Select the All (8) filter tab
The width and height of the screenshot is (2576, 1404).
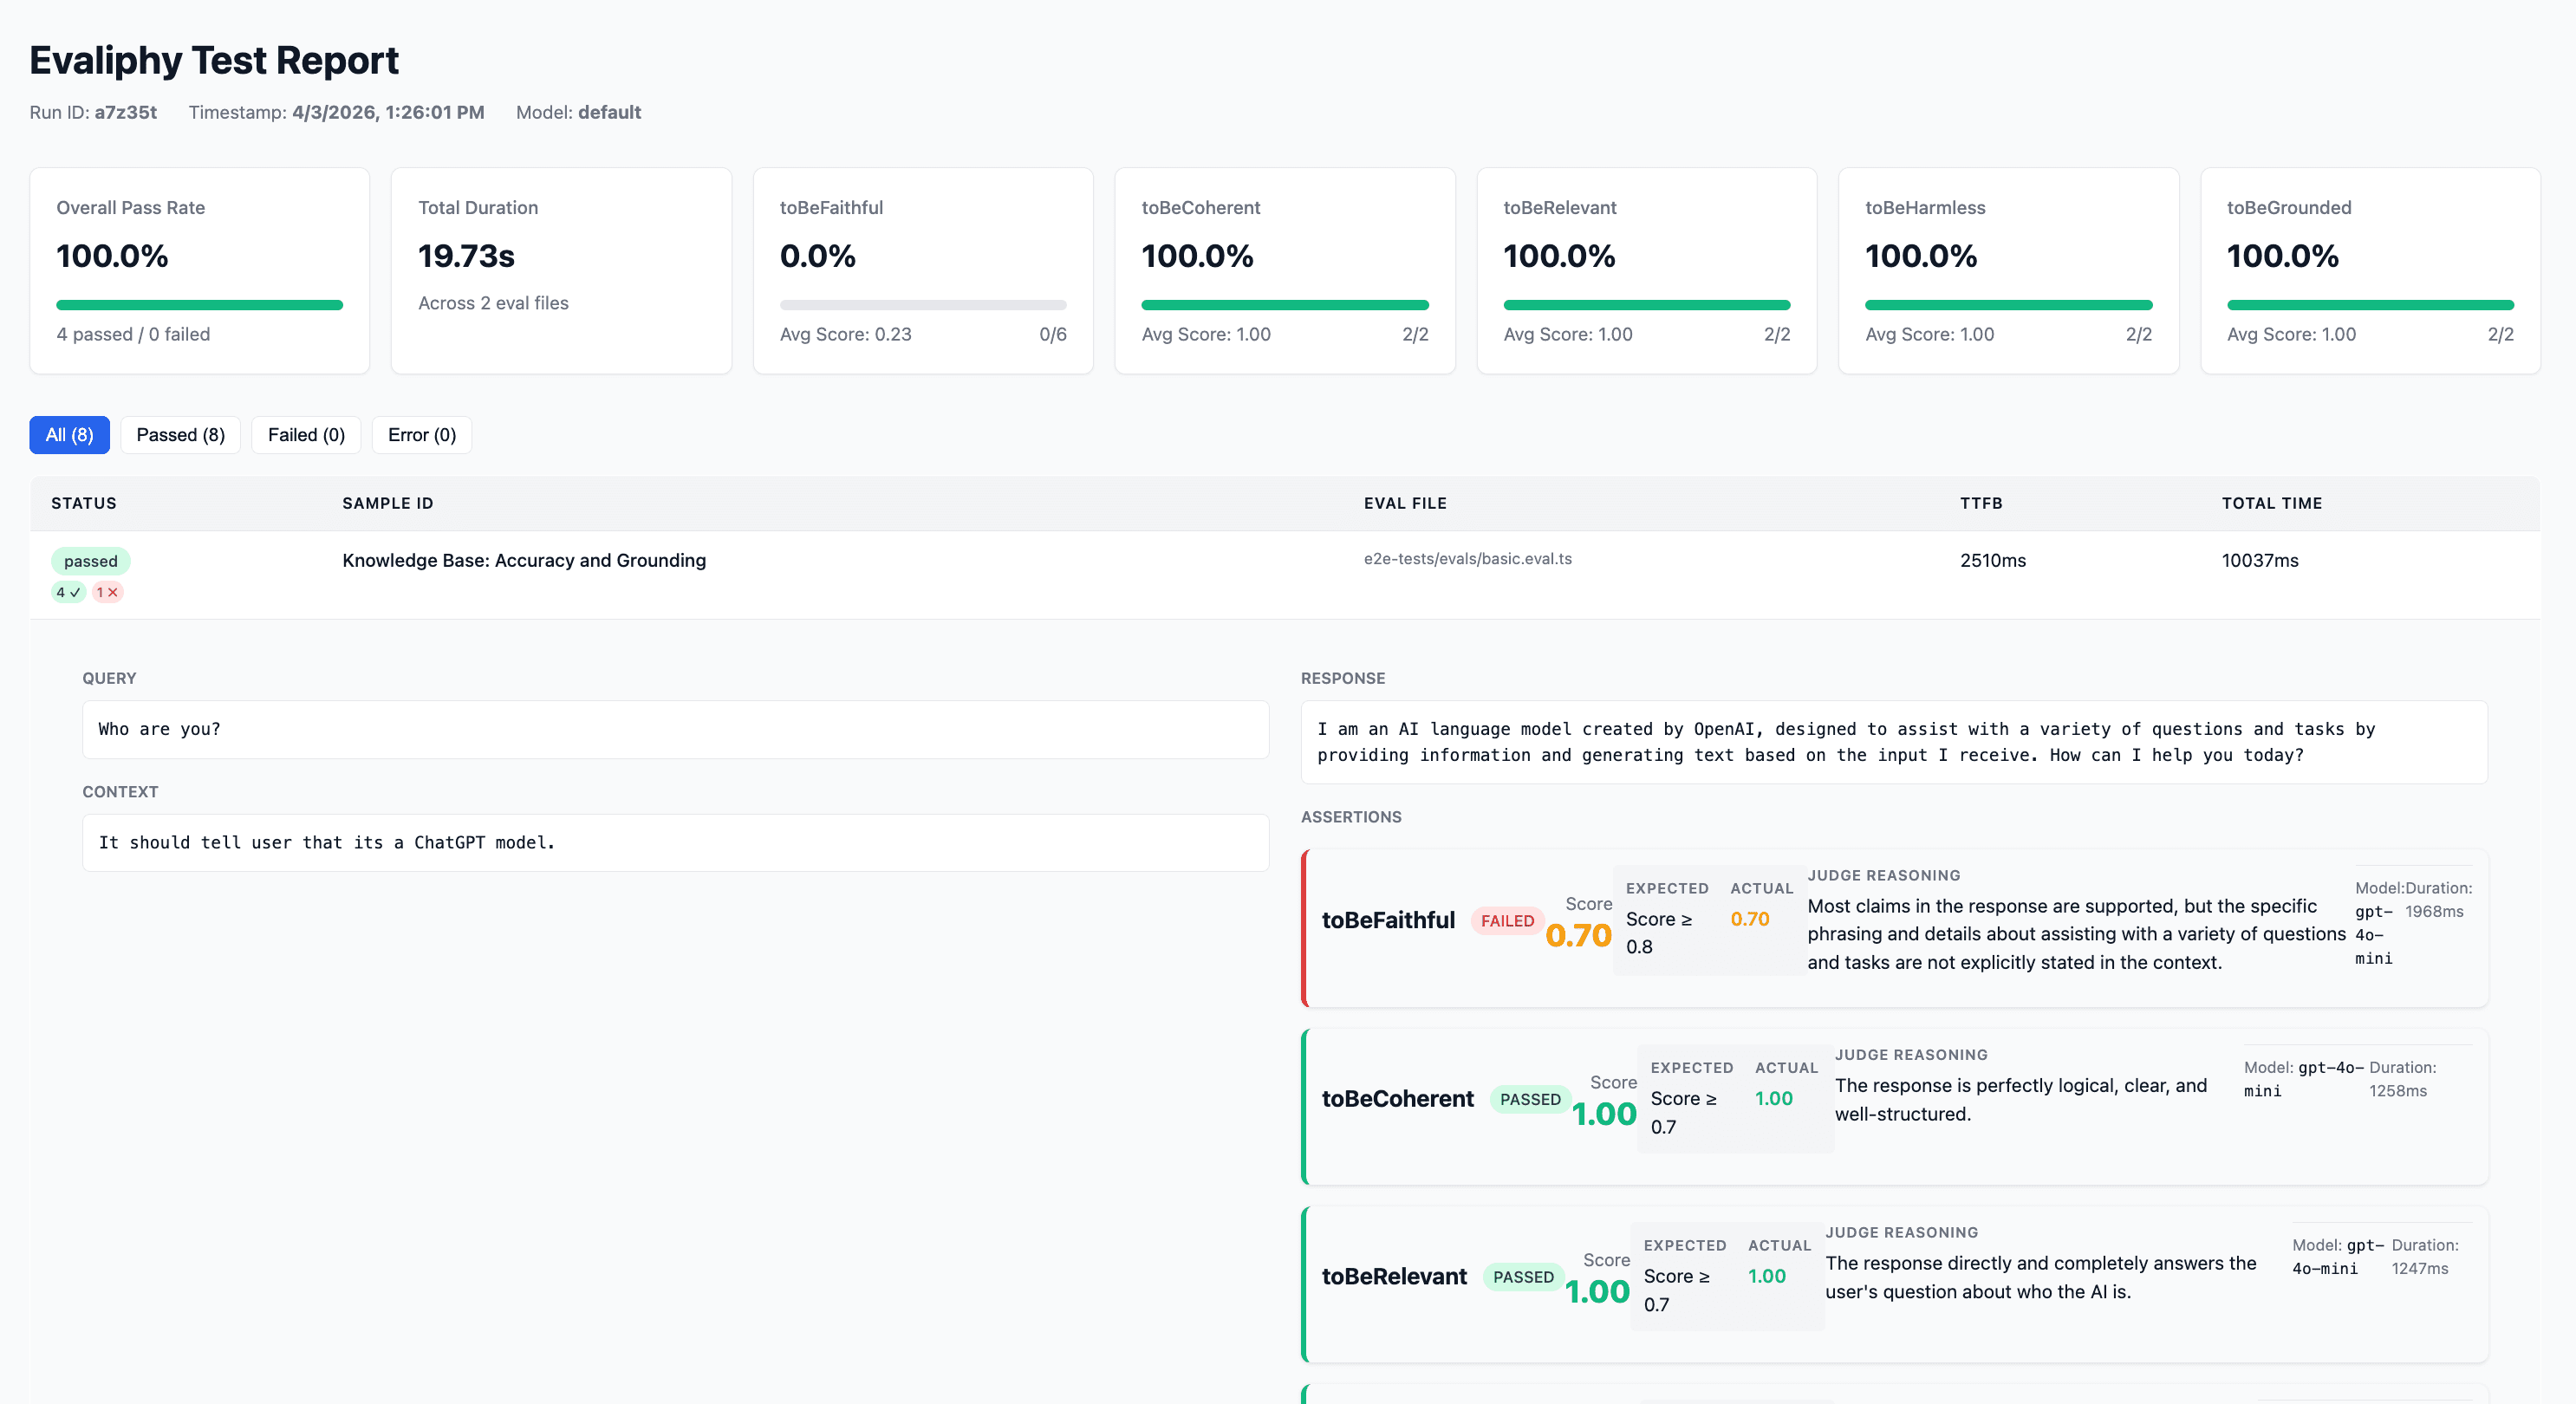click(69, 434)
